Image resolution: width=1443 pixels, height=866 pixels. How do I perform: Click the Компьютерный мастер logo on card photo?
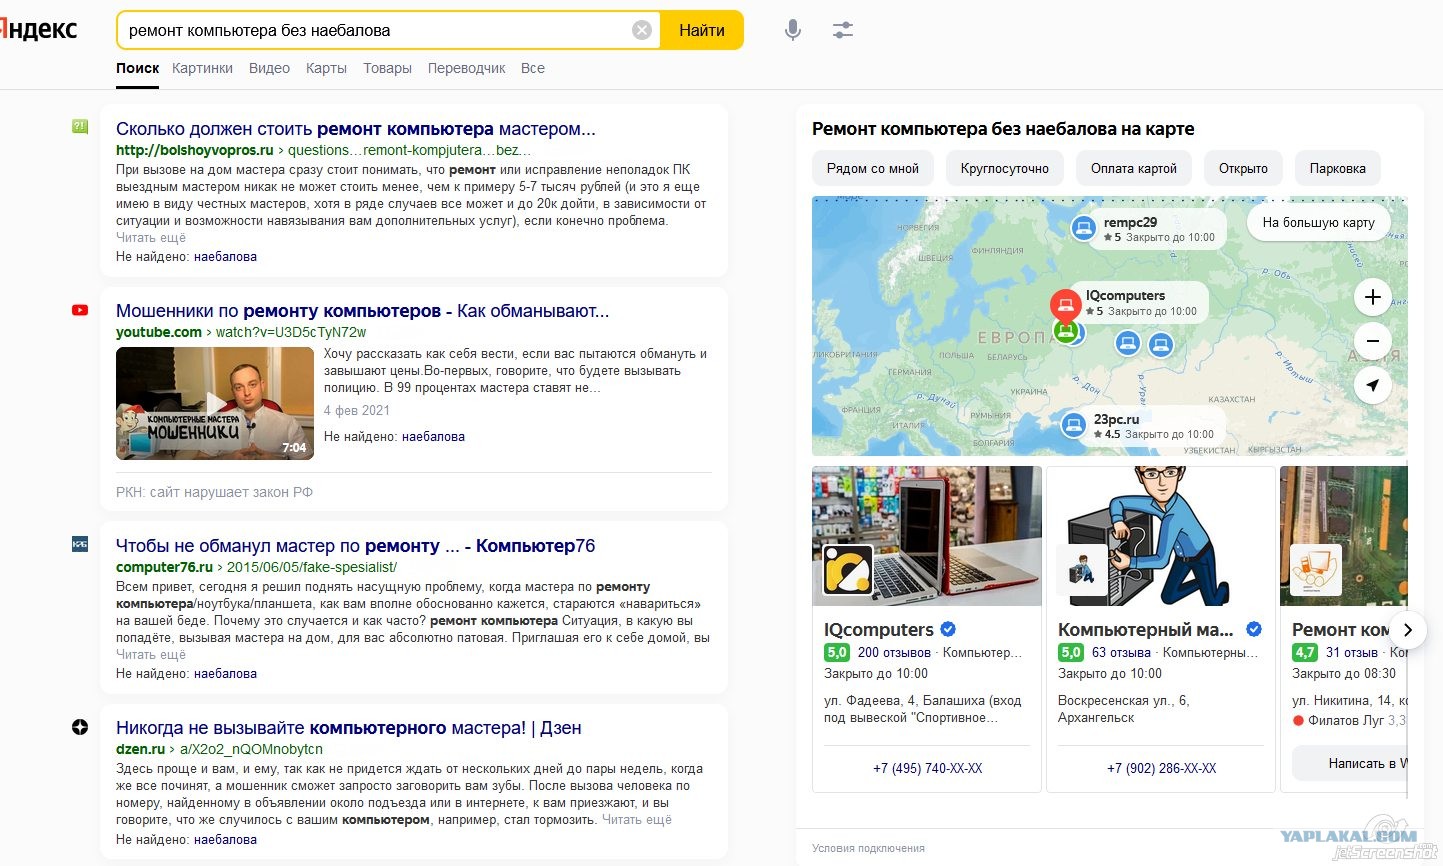pos(1081,570)
